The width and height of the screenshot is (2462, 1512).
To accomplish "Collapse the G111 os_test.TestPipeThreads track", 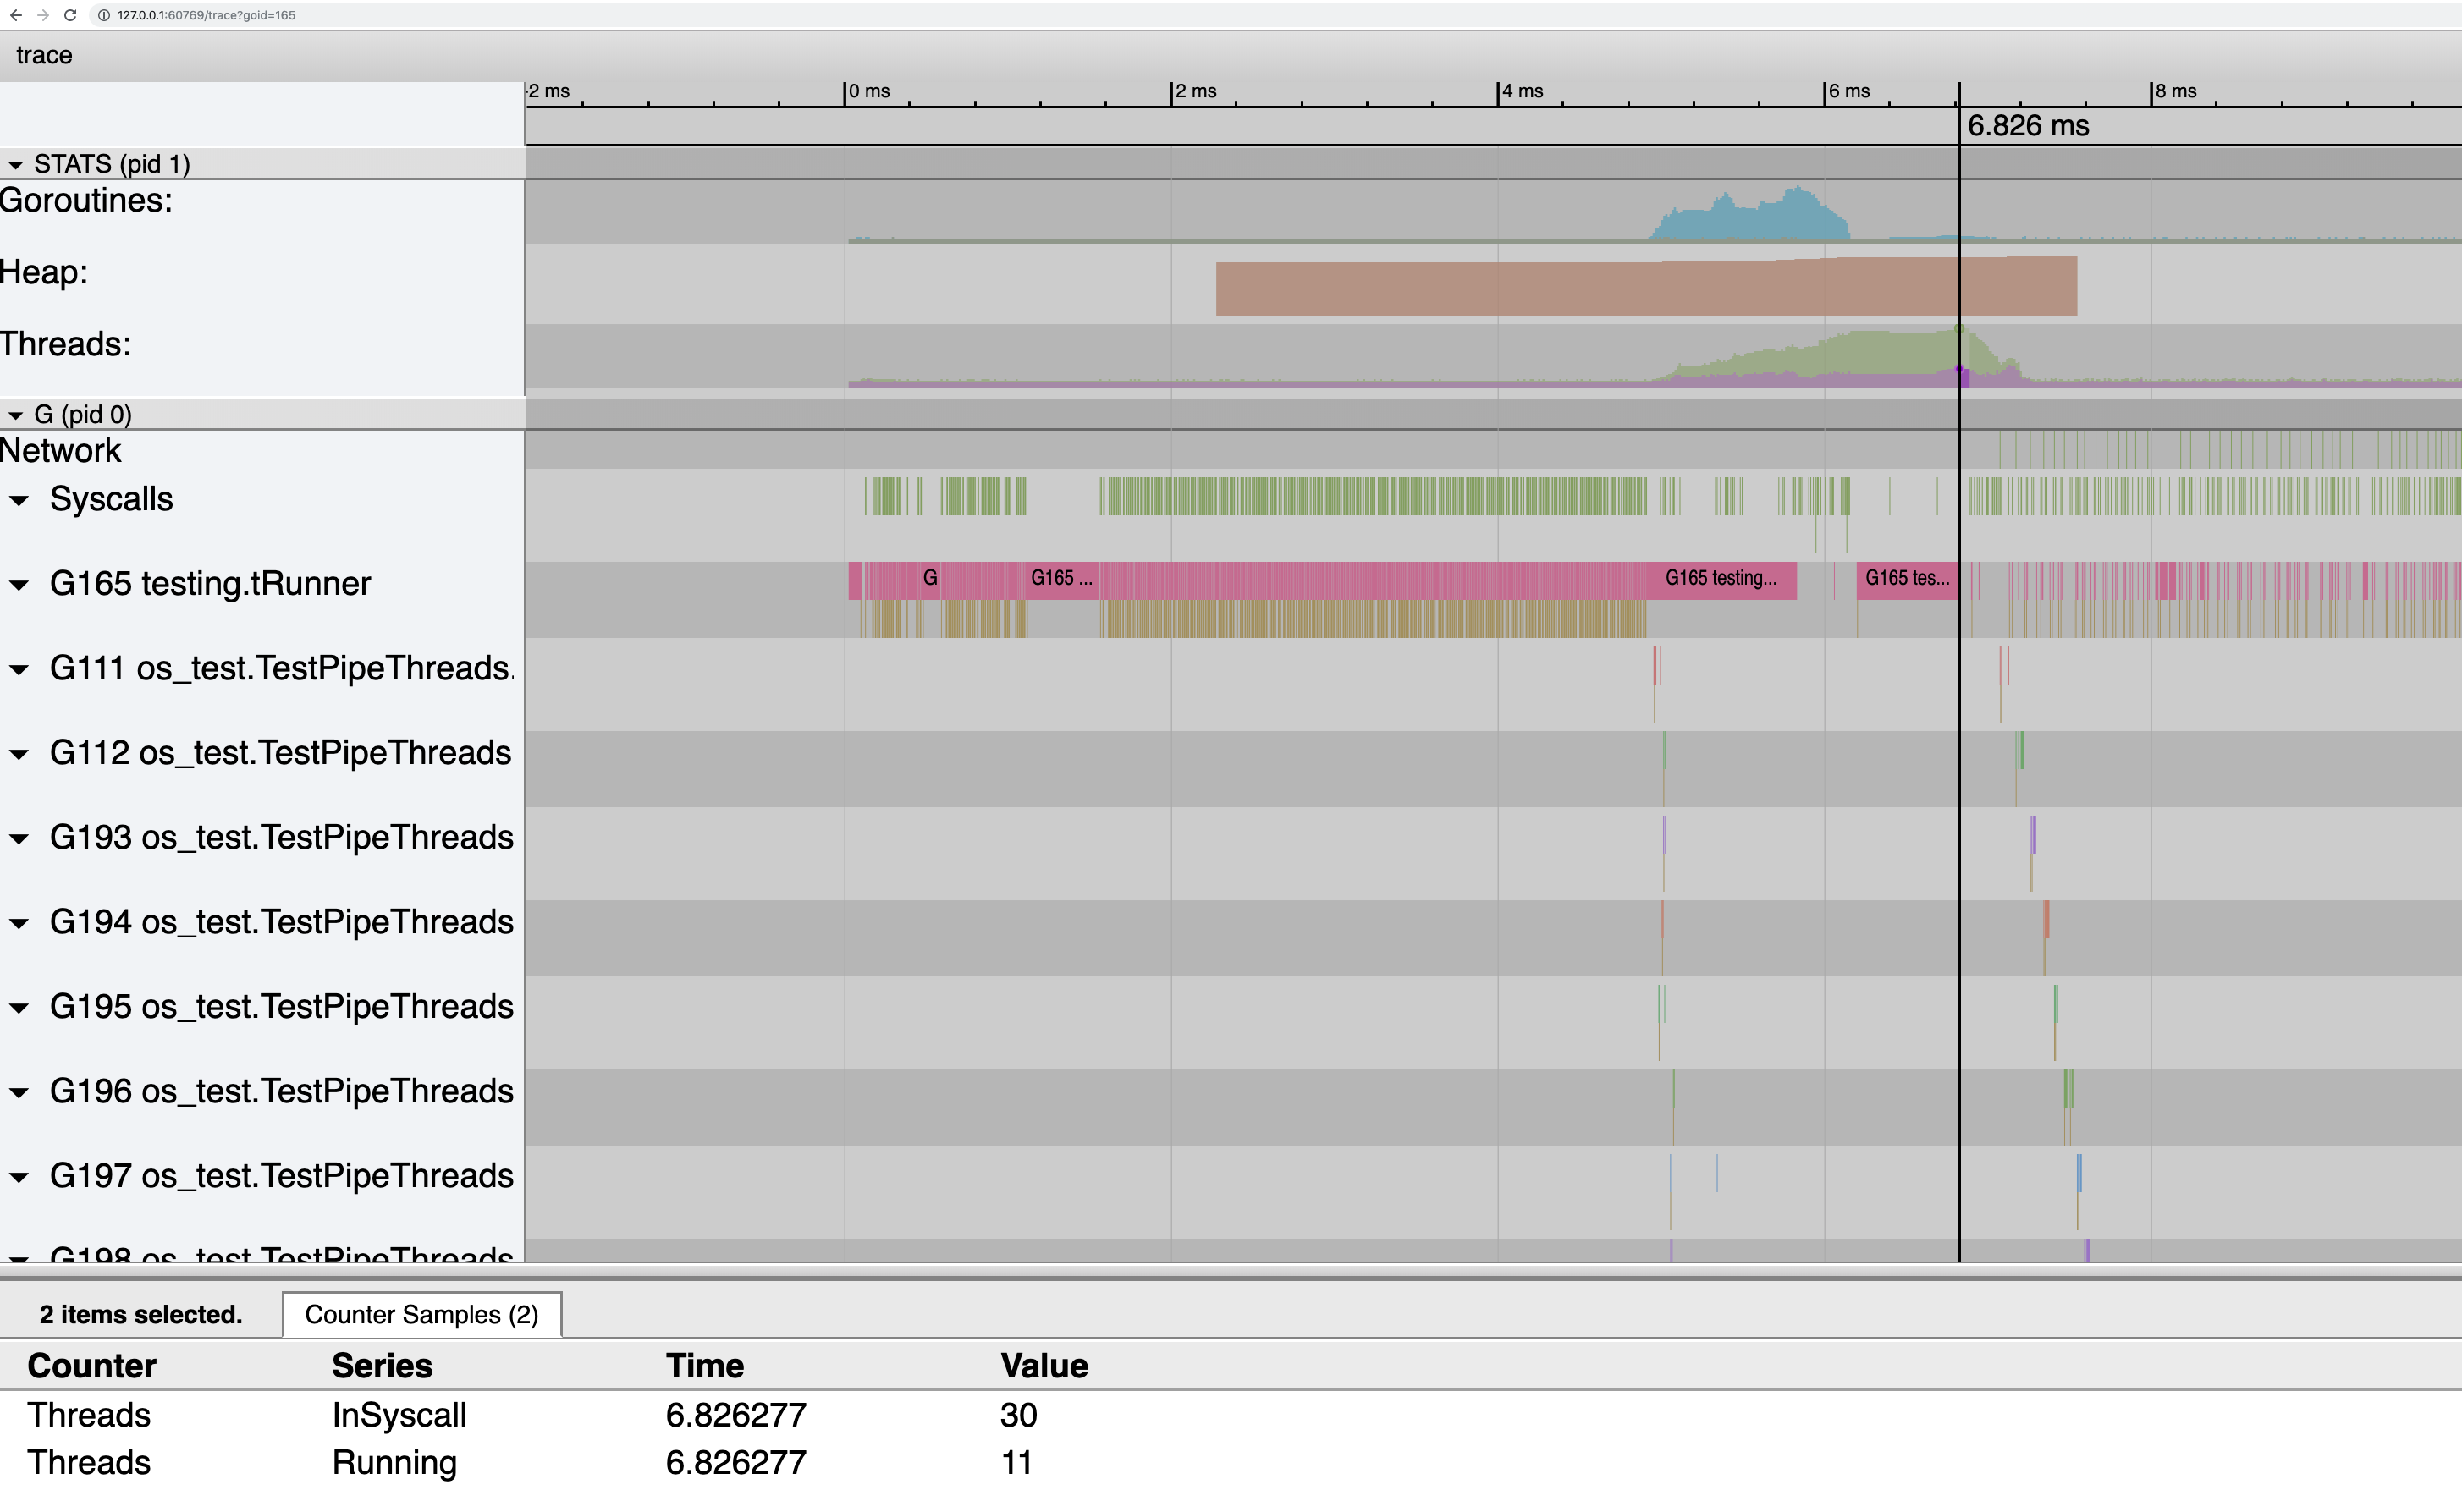I will [x=19, y=669].
